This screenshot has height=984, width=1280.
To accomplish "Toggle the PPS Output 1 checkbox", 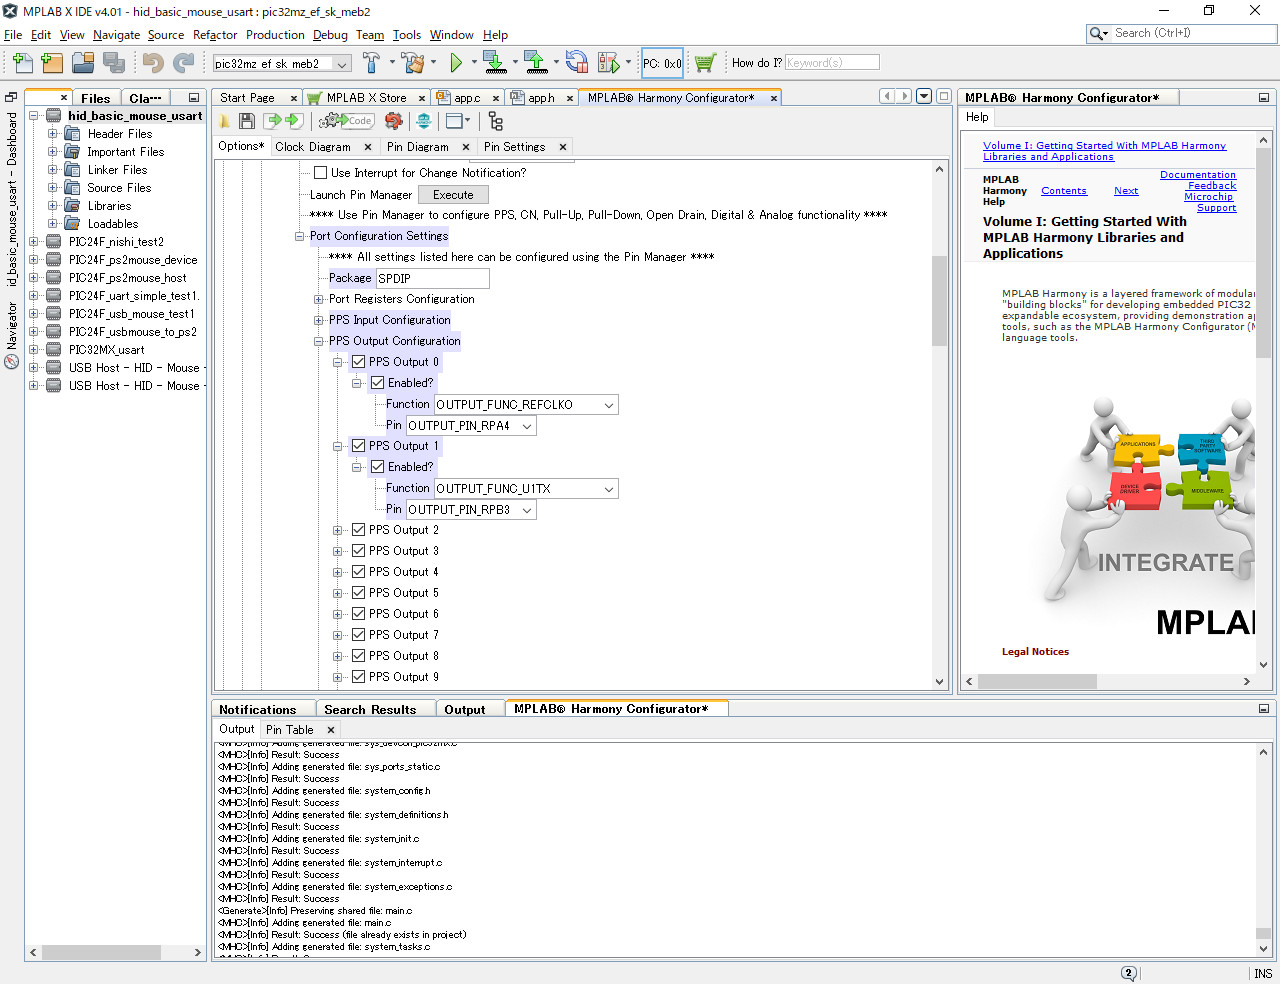I will 358,446.
